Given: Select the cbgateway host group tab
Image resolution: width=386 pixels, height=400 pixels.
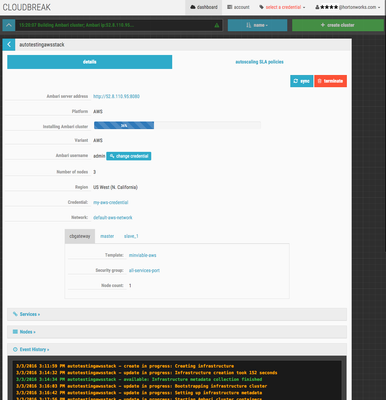Looking at the screenshot, I should 80,236.
